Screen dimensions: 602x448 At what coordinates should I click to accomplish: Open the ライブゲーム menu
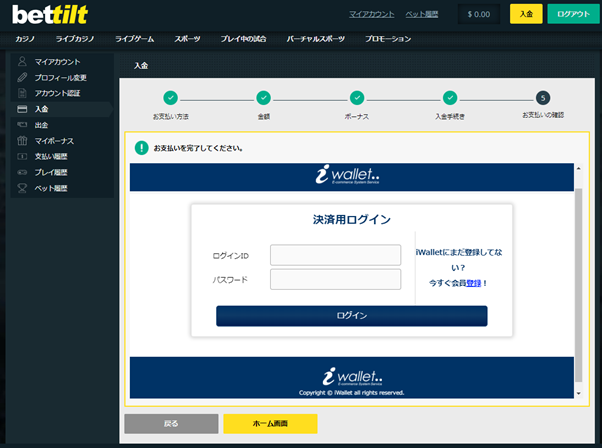coord(135,39)
